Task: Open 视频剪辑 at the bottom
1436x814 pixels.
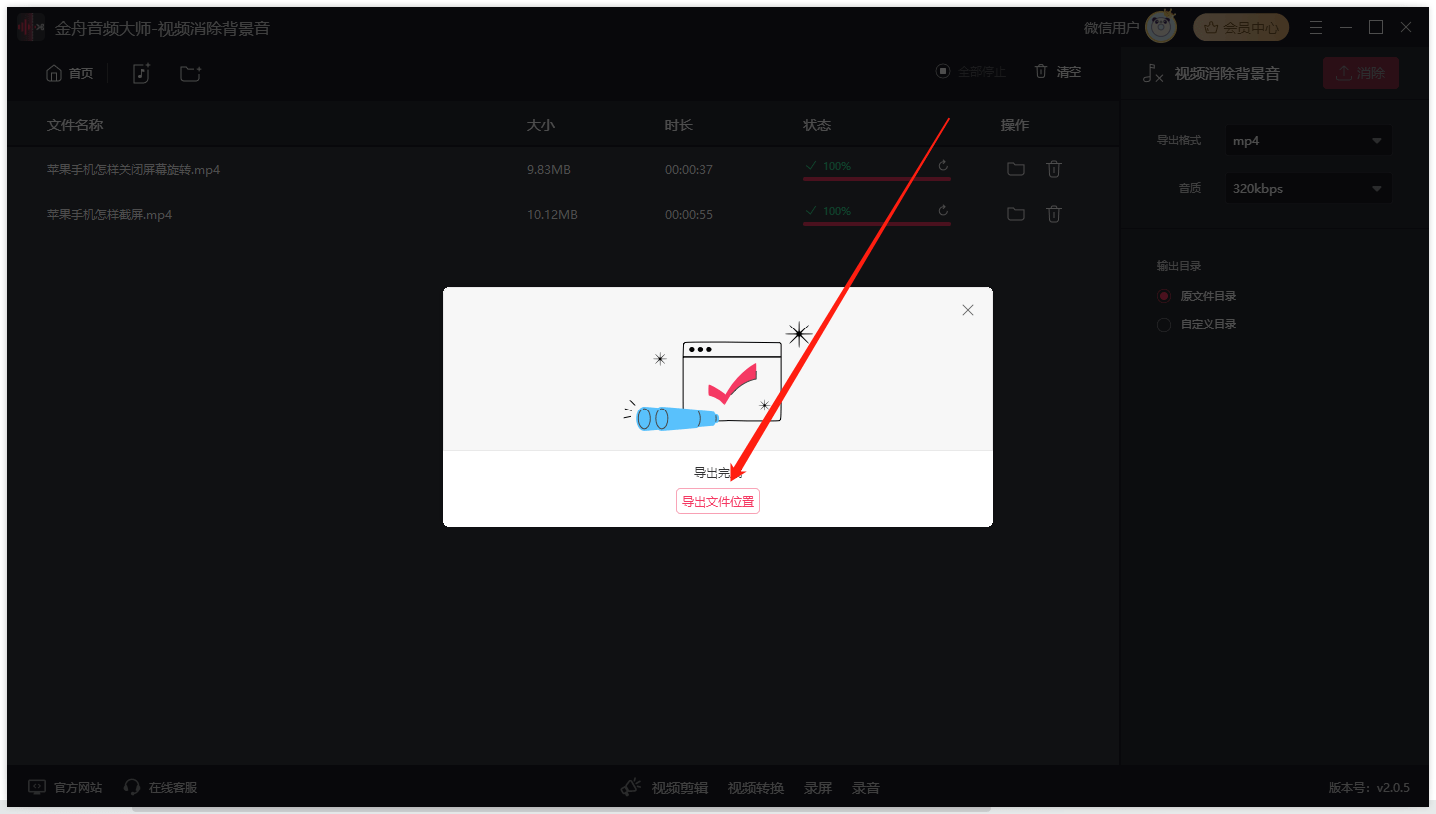Action: point(680,788)
